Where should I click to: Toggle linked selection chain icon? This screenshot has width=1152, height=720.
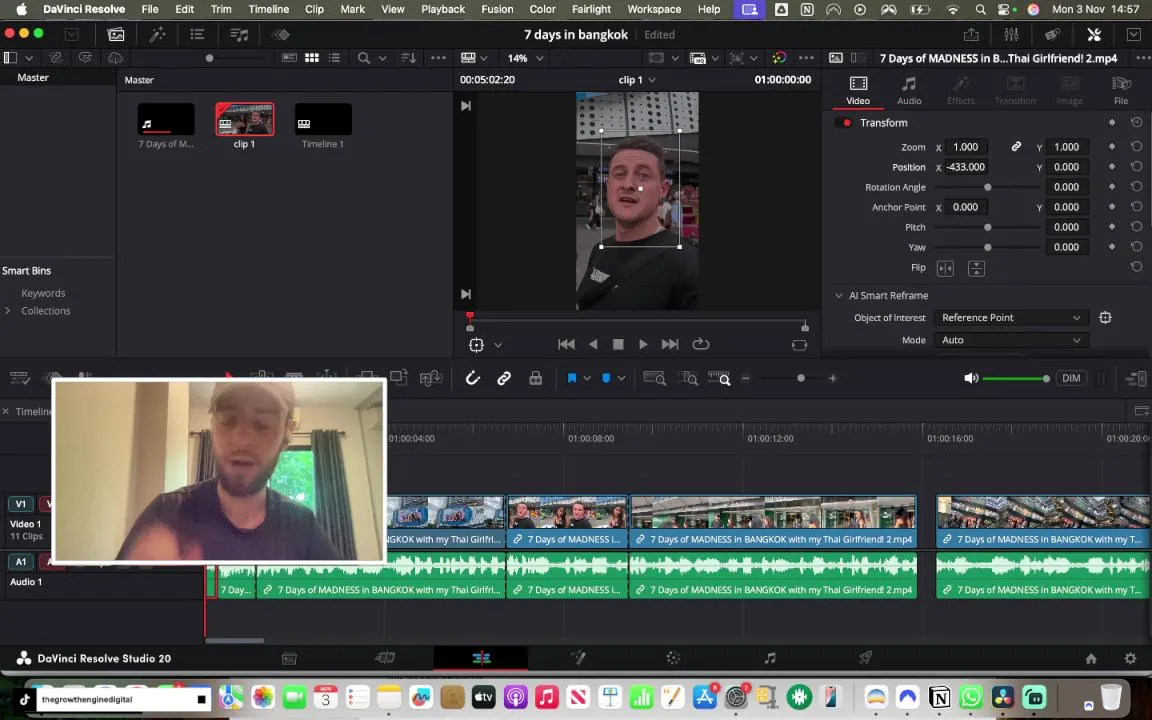504,378
